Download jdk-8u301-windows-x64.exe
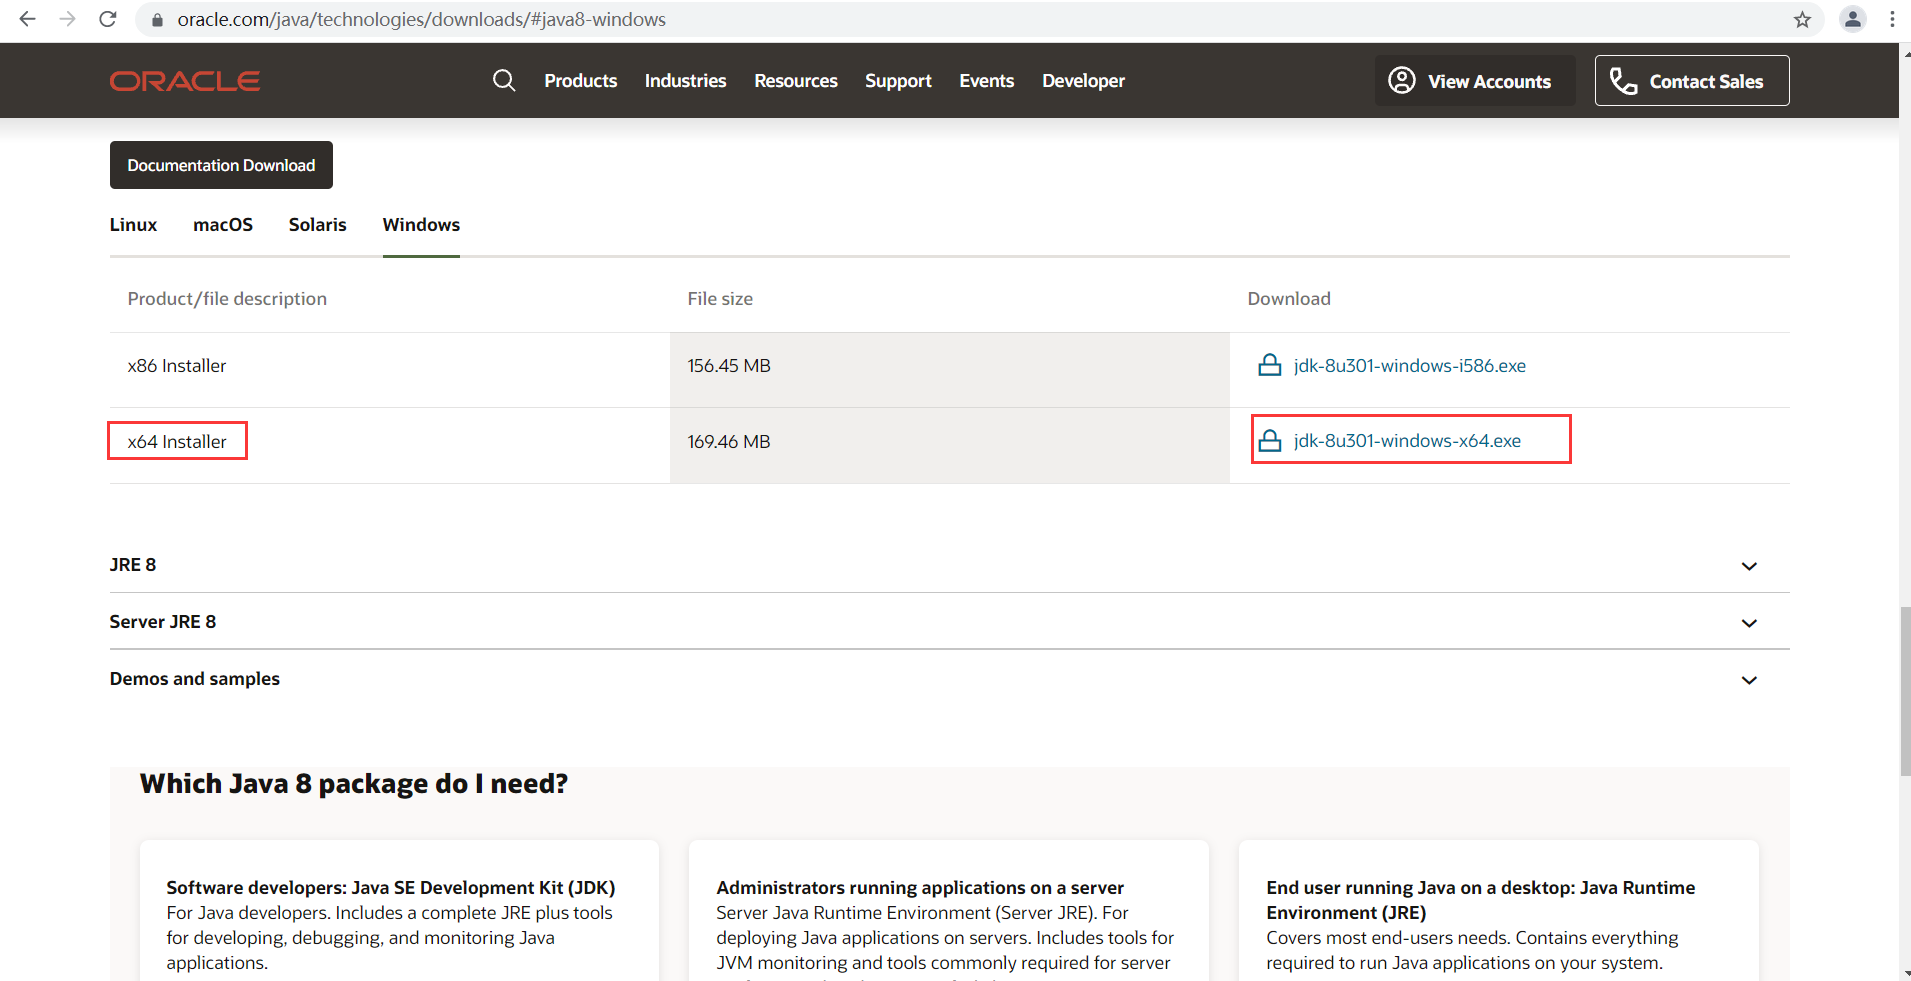 pos(1407,441)
